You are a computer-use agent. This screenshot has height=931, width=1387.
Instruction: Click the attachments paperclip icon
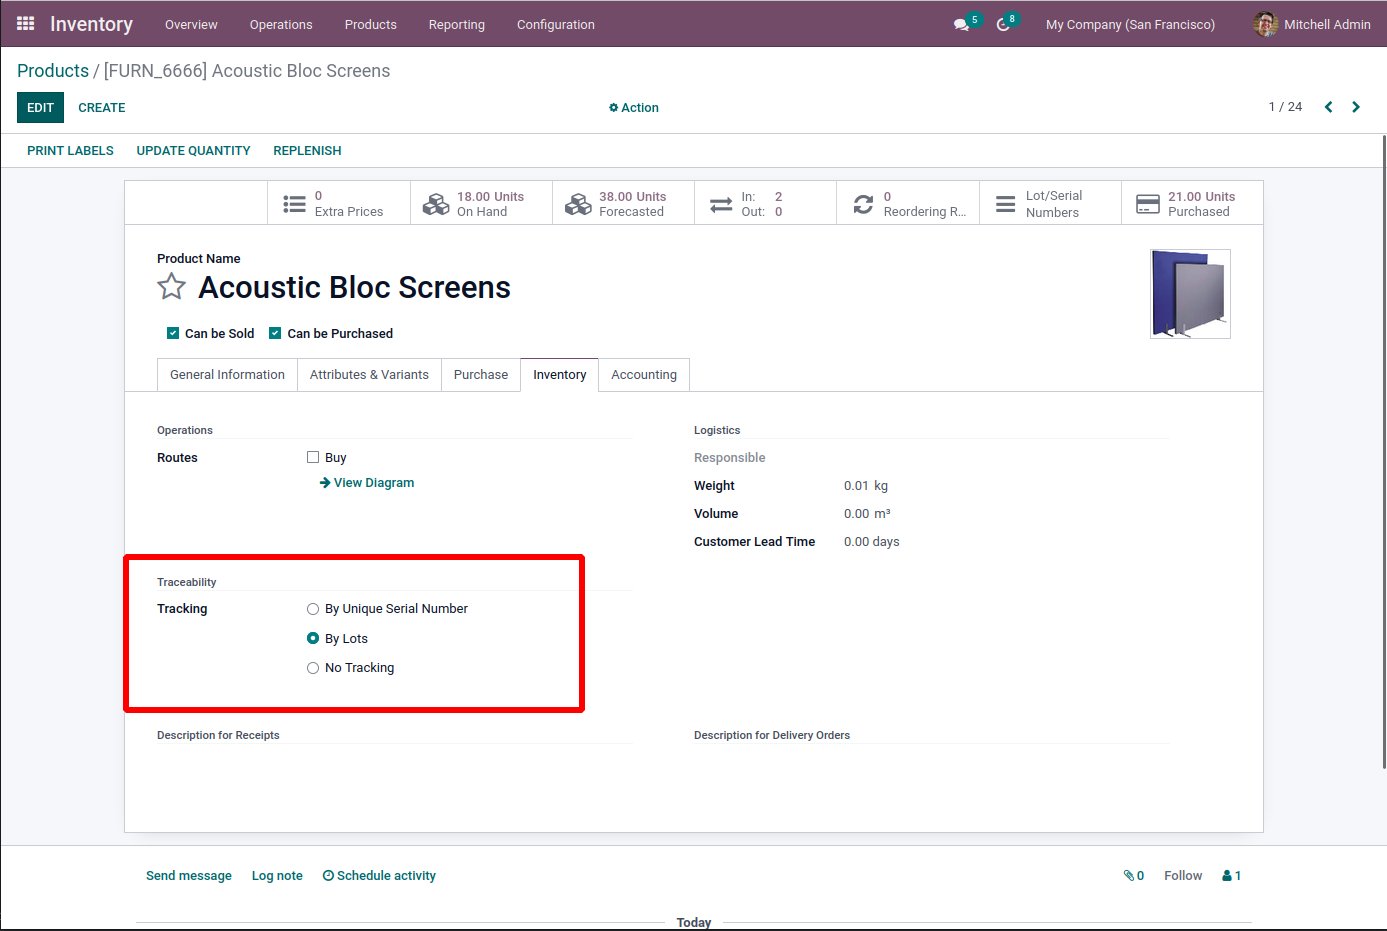(x=1129, y=876)
